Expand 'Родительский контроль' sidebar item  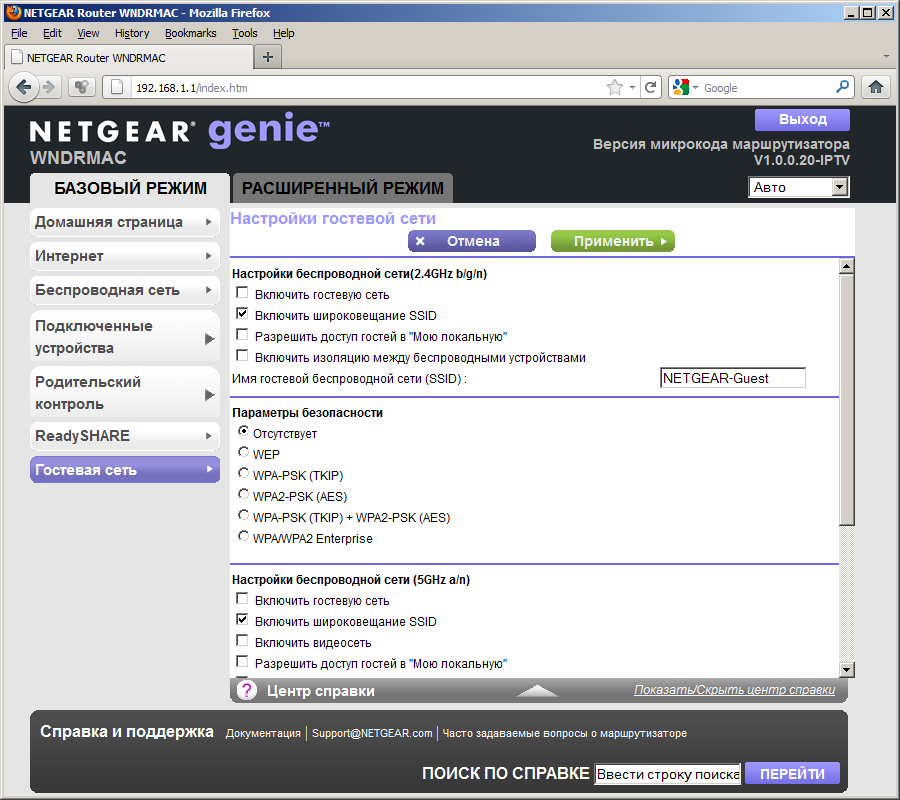[x=125, y=393]
